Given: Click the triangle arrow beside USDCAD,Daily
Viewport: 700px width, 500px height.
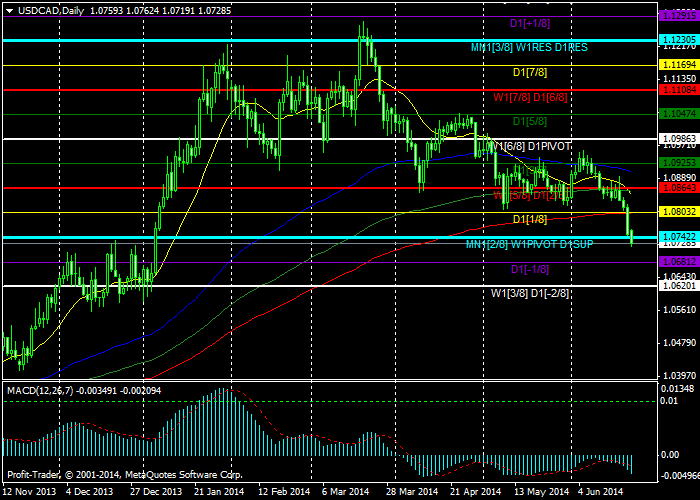Looking at the screenshot, I should (x=9, y=11).
